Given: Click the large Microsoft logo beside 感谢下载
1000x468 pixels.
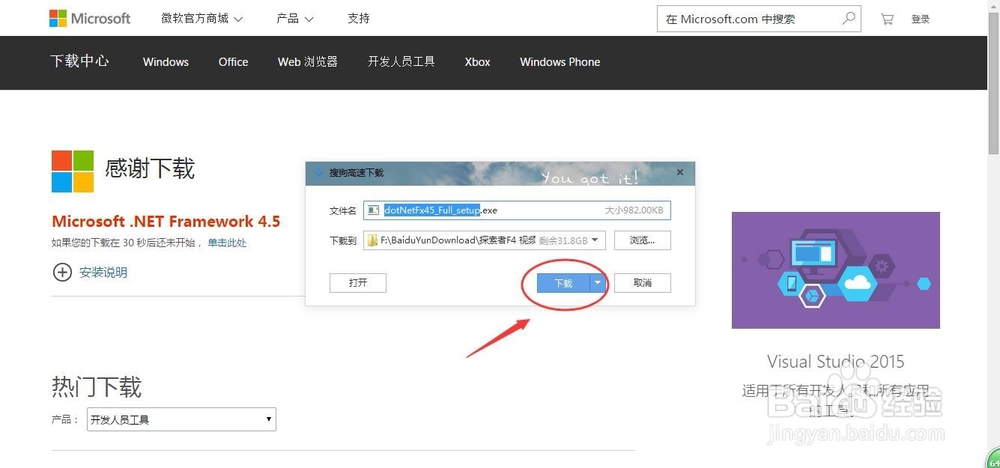Looking at the screenshot, I should pyautogui.click(x=73, y=171).
